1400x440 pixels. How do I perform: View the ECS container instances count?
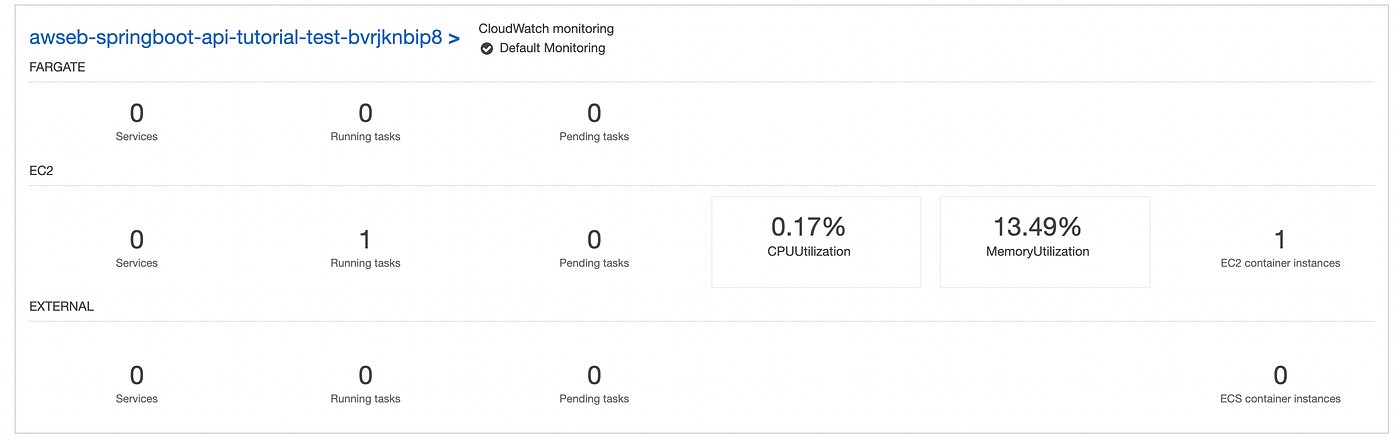coord(1280,376)
